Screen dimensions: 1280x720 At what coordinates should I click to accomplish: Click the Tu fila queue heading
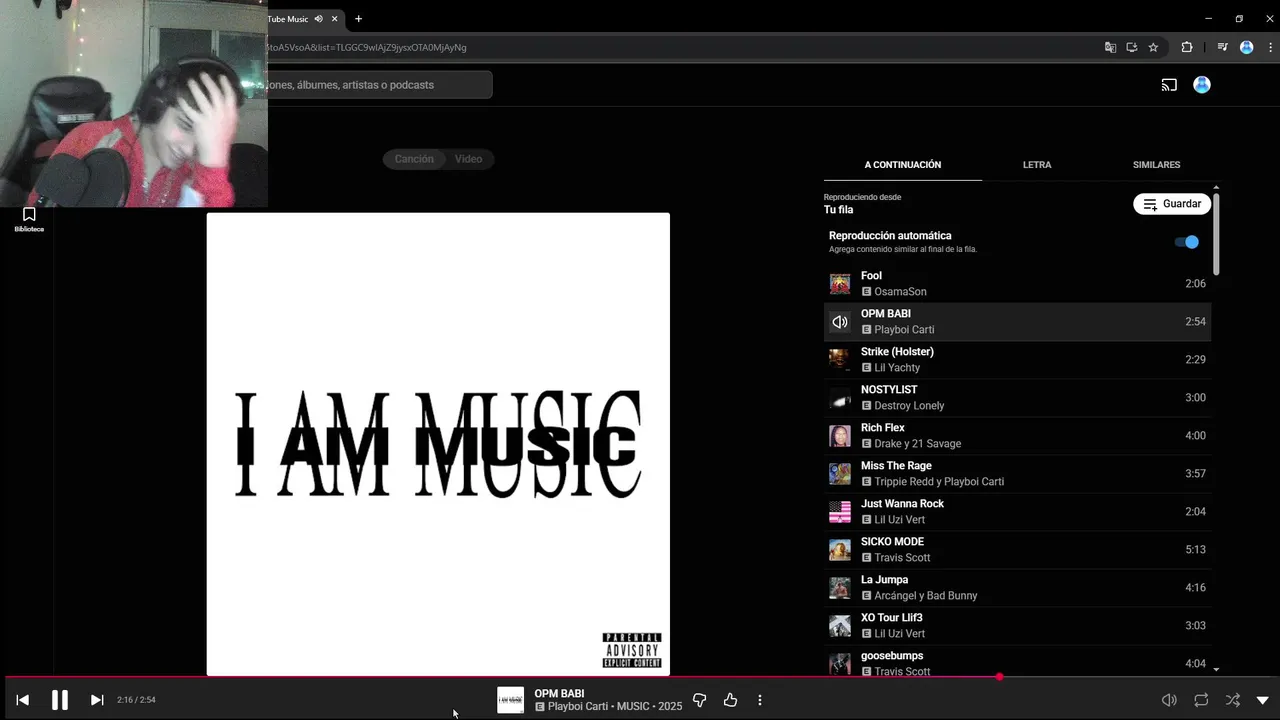click(x=838, y=210)
